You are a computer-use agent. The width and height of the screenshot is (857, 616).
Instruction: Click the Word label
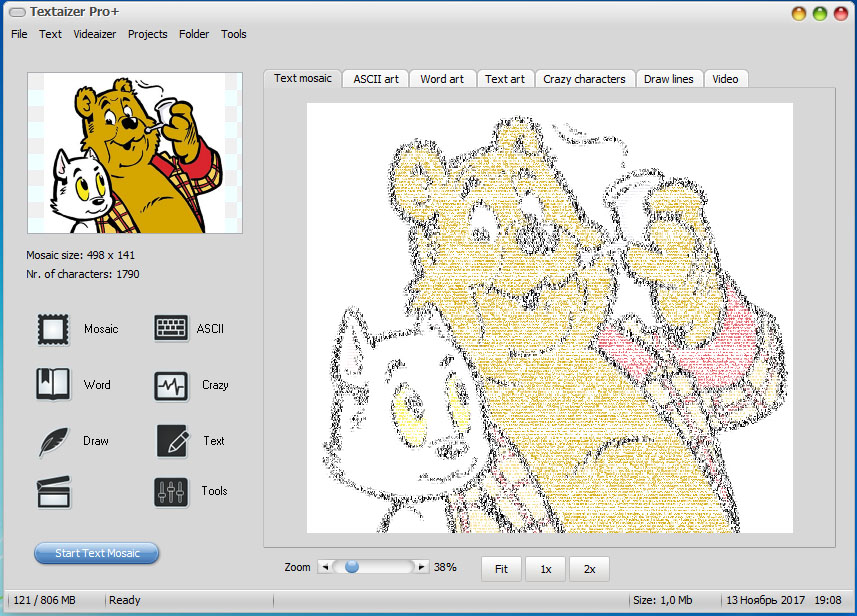point(97,385)
